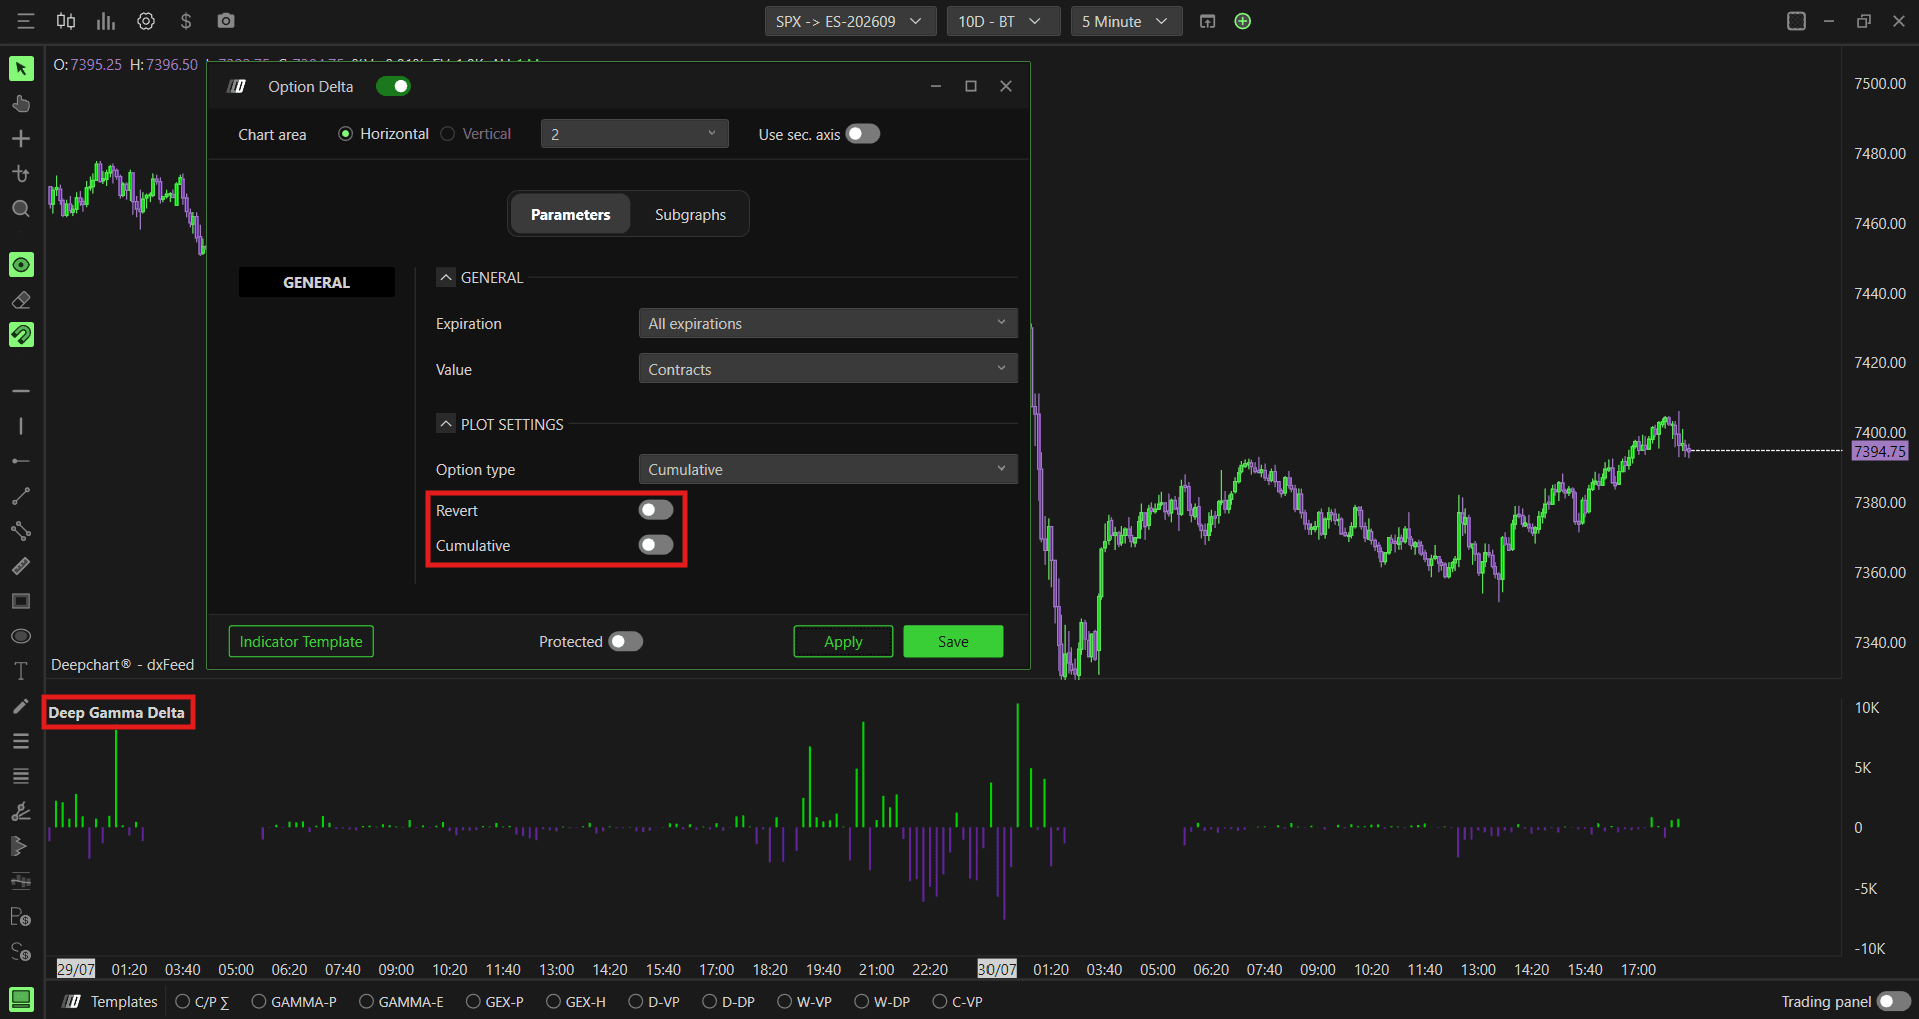
Task: Toggle the Trading panel switch
Action: (x=1894, y=1001)
